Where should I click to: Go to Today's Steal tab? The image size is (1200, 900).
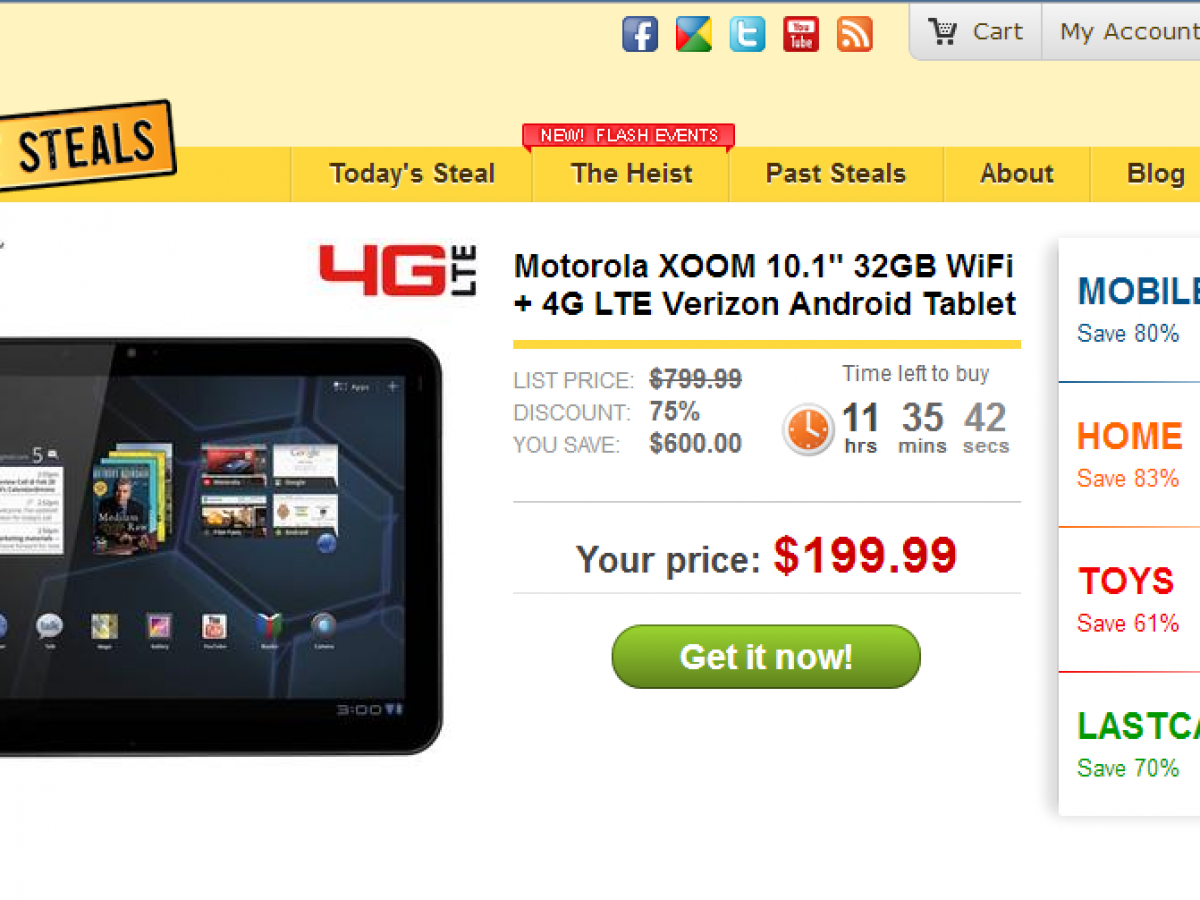[x=412, y=174]
